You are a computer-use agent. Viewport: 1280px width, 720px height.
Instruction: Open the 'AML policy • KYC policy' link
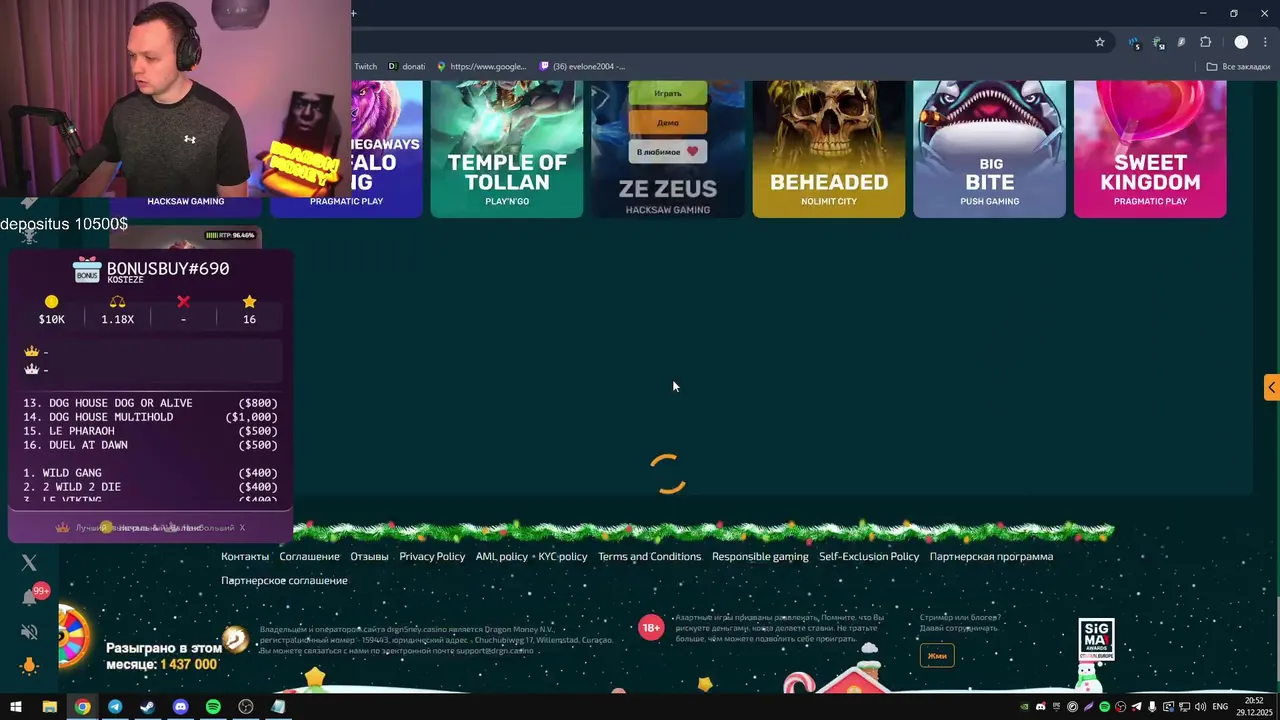pos(531,556)
